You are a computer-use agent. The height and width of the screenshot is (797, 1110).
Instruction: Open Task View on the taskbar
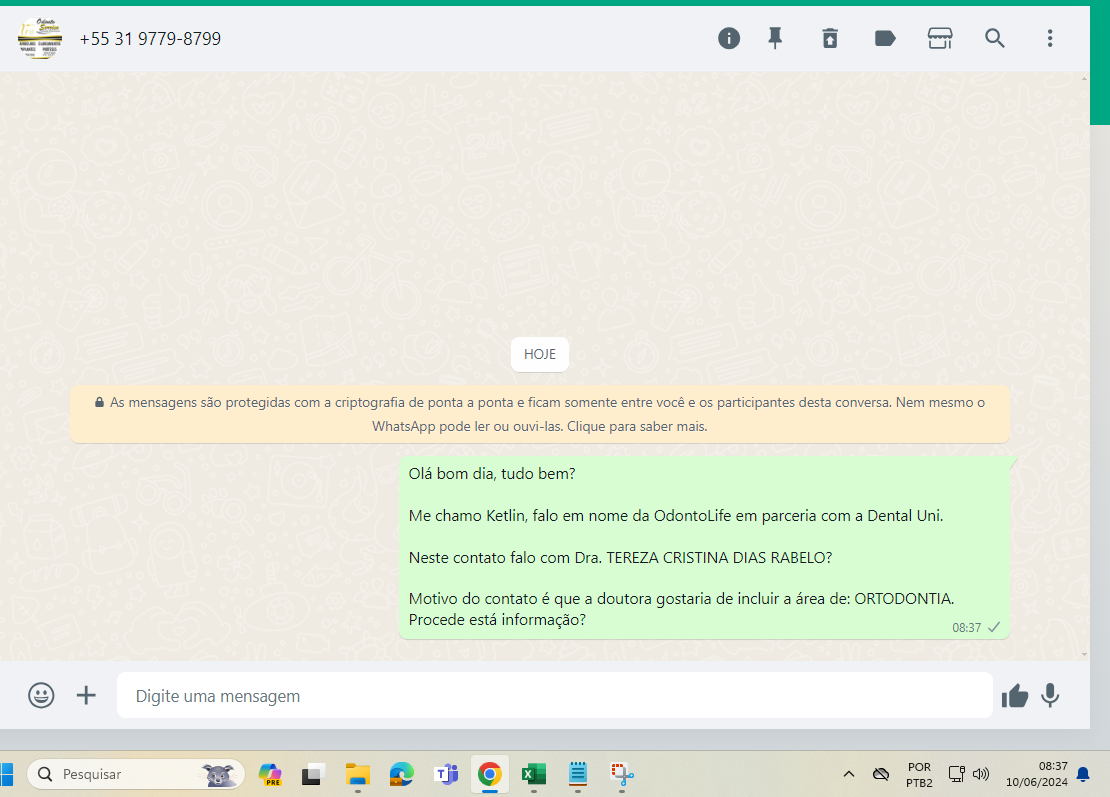pos(313,774)
